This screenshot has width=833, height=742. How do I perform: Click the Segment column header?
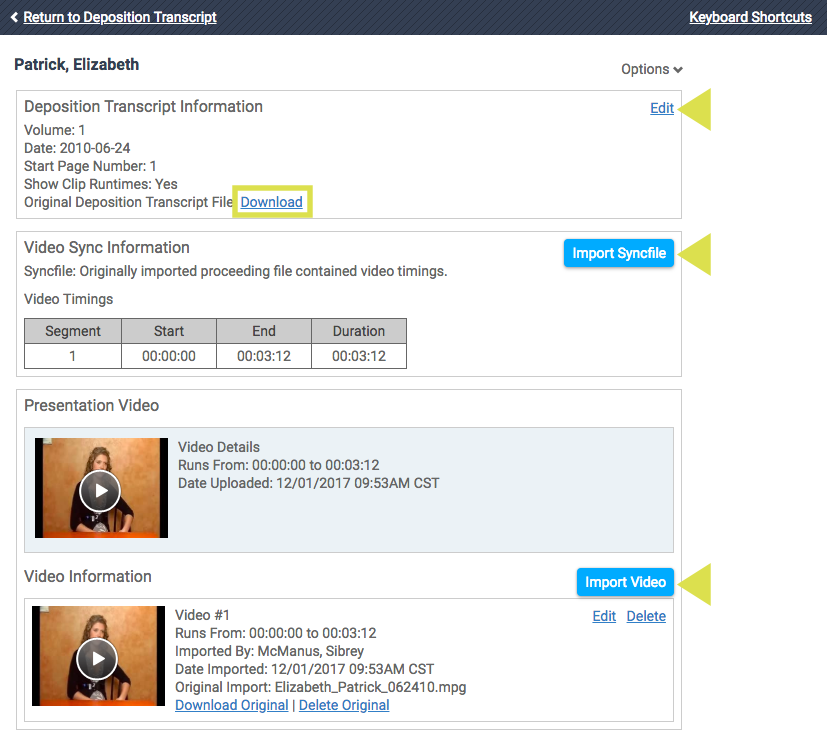pos(73,331)
